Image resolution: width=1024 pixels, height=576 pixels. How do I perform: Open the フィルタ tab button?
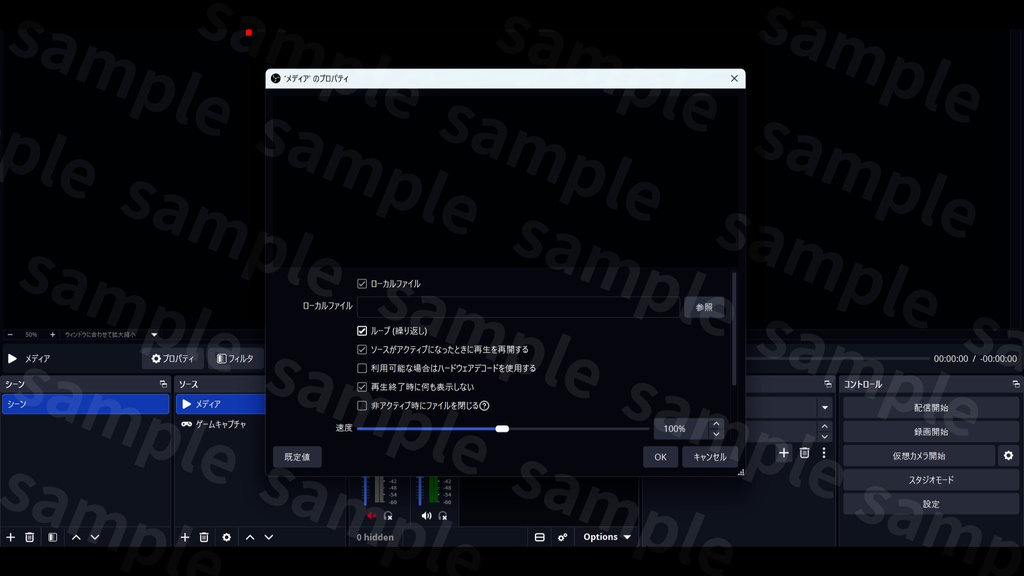pos(235,359)
